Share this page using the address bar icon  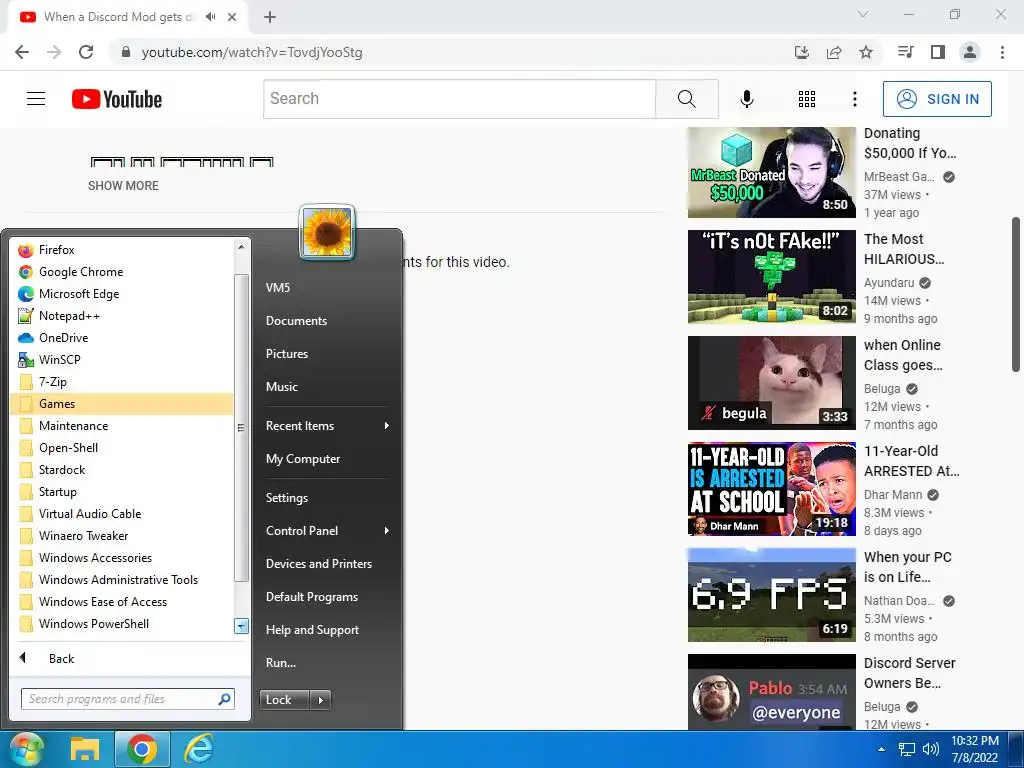tap(834, 52)
